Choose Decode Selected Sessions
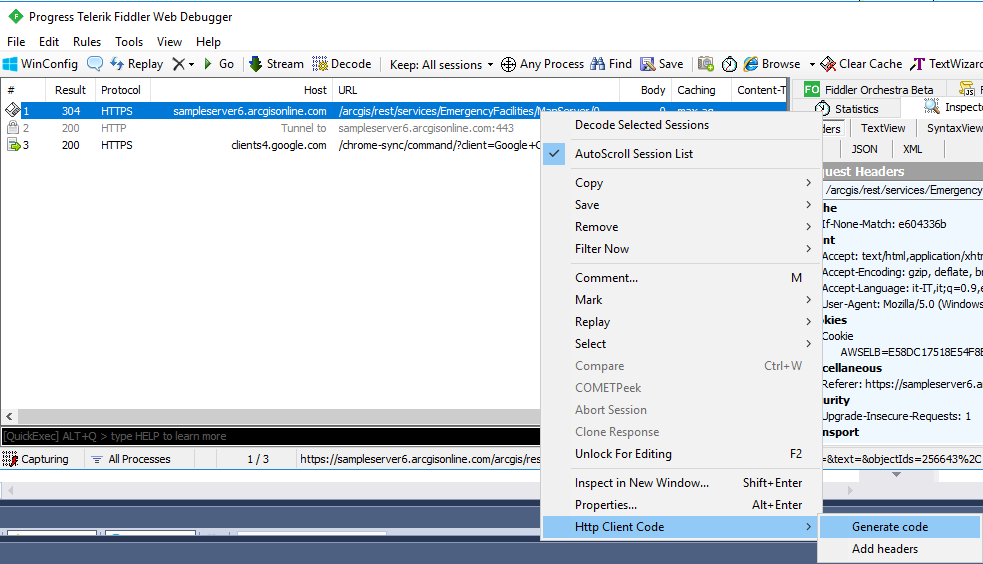The image size is (983, 564). coord(642,125)
